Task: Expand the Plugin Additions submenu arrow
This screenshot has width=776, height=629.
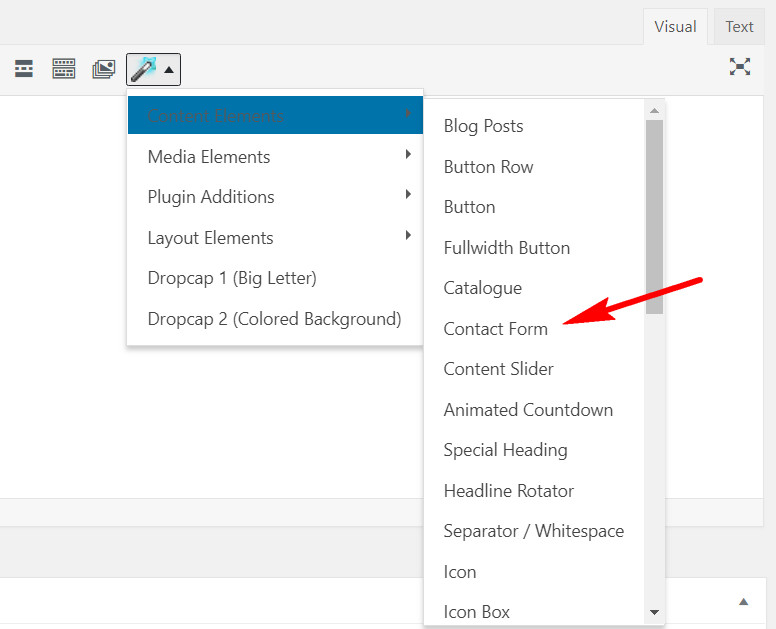Action: pyautogui.click(x=408, y=194)
